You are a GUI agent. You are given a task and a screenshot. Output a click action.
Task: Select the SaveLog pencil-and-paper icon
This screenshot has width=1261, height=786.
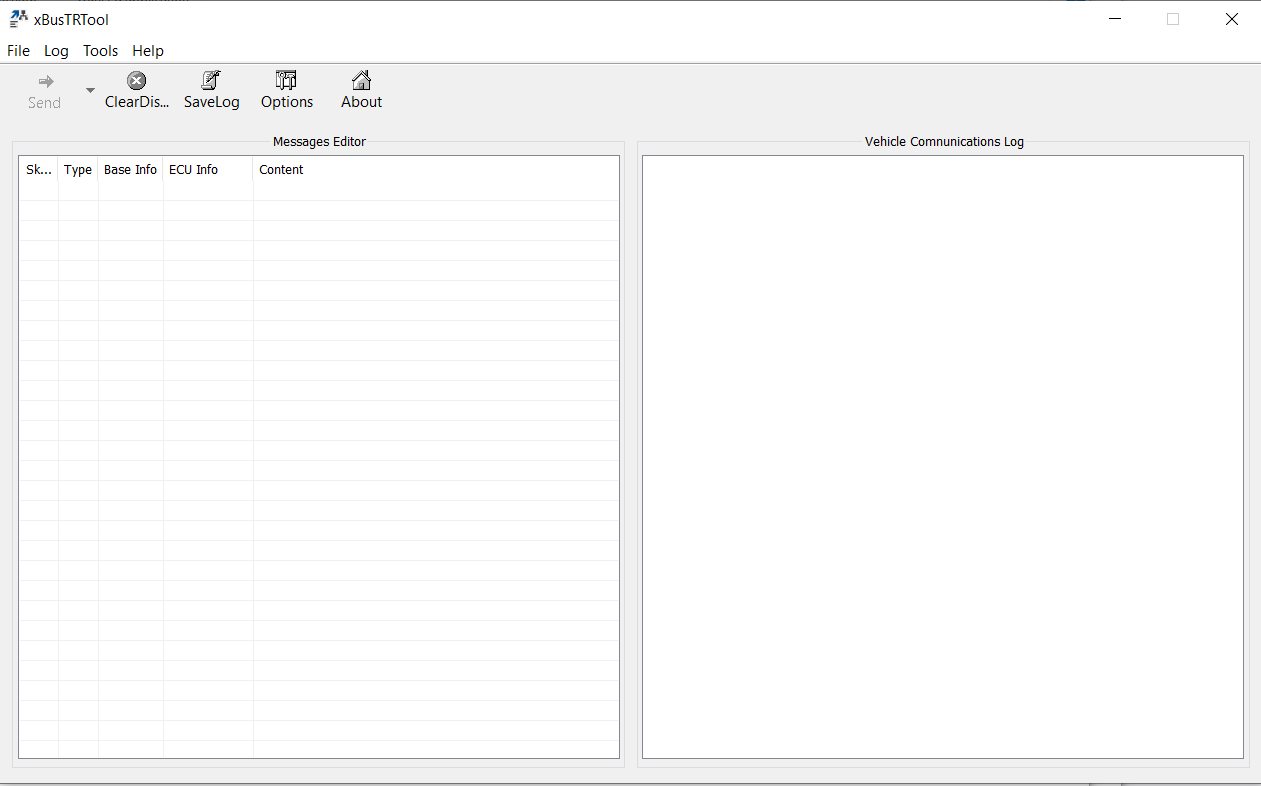211,80
